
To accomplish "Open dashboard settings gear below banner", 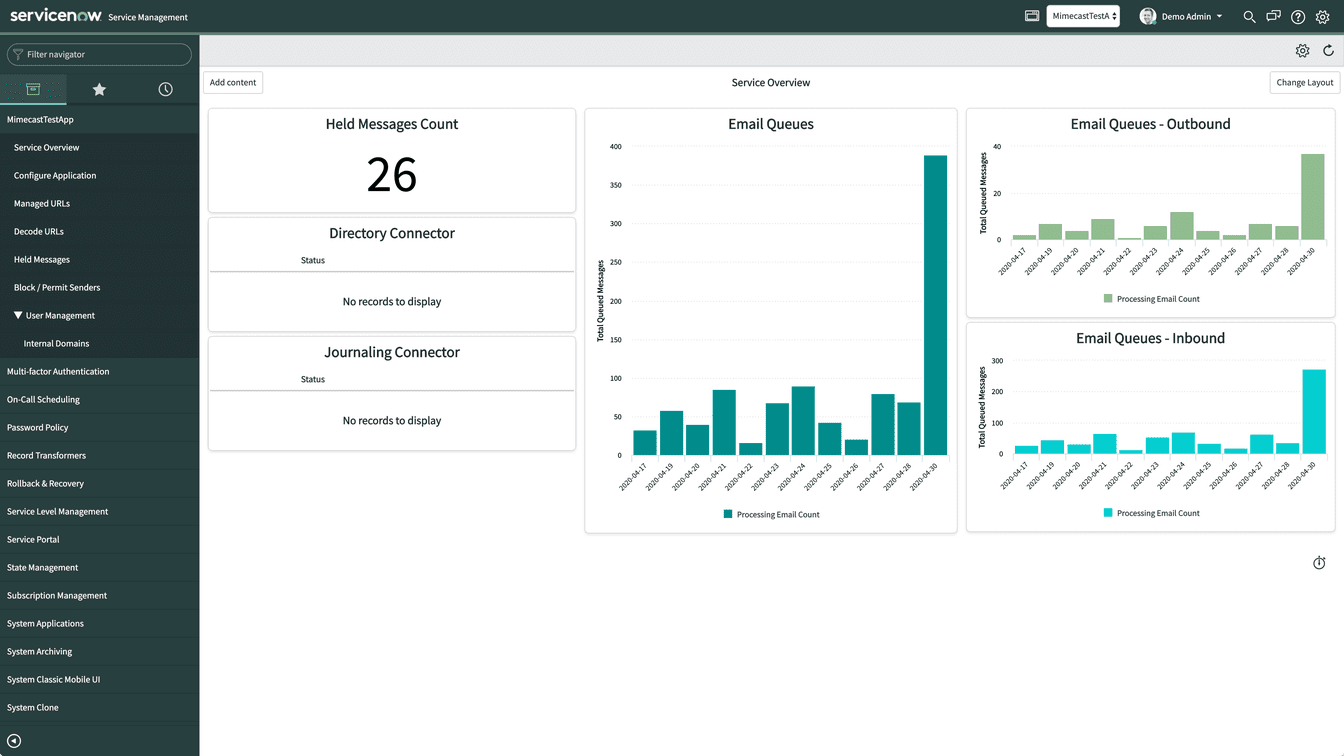I will [1302, 51].
